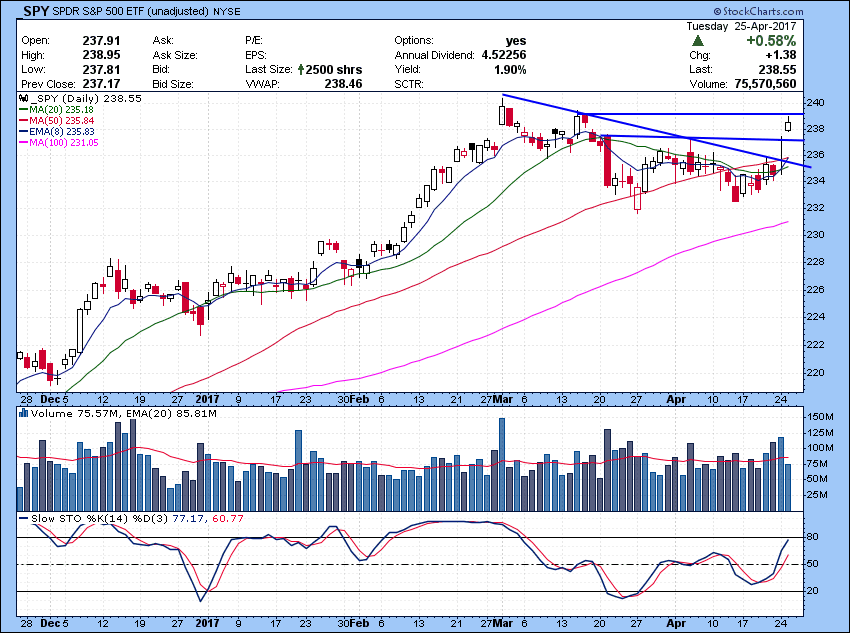The image size is (850, 633).
Task: Click the +0.58% percent change value
Action: (x=771, y=41)
